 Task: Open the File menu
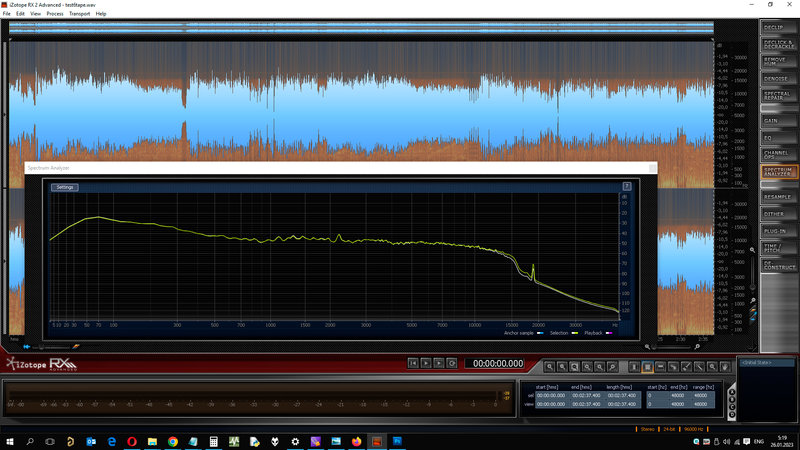(7, 14)
